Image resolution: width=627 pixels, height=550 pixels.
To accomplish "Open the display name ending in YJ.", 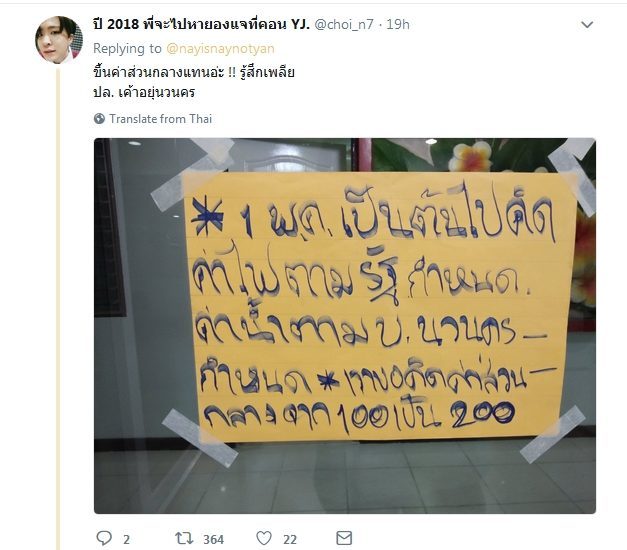I will point(201,24).
